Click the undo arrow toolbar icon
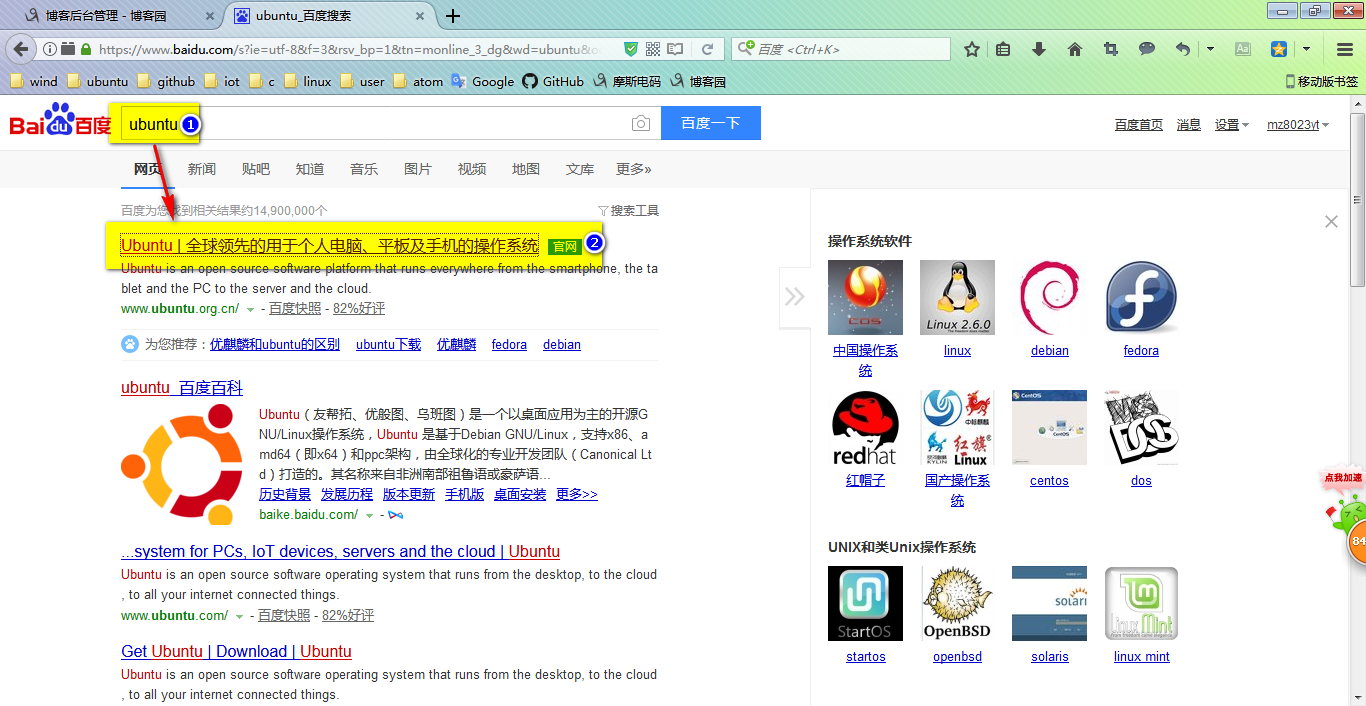This screenshot has height=706, width=1366. 1183,49
